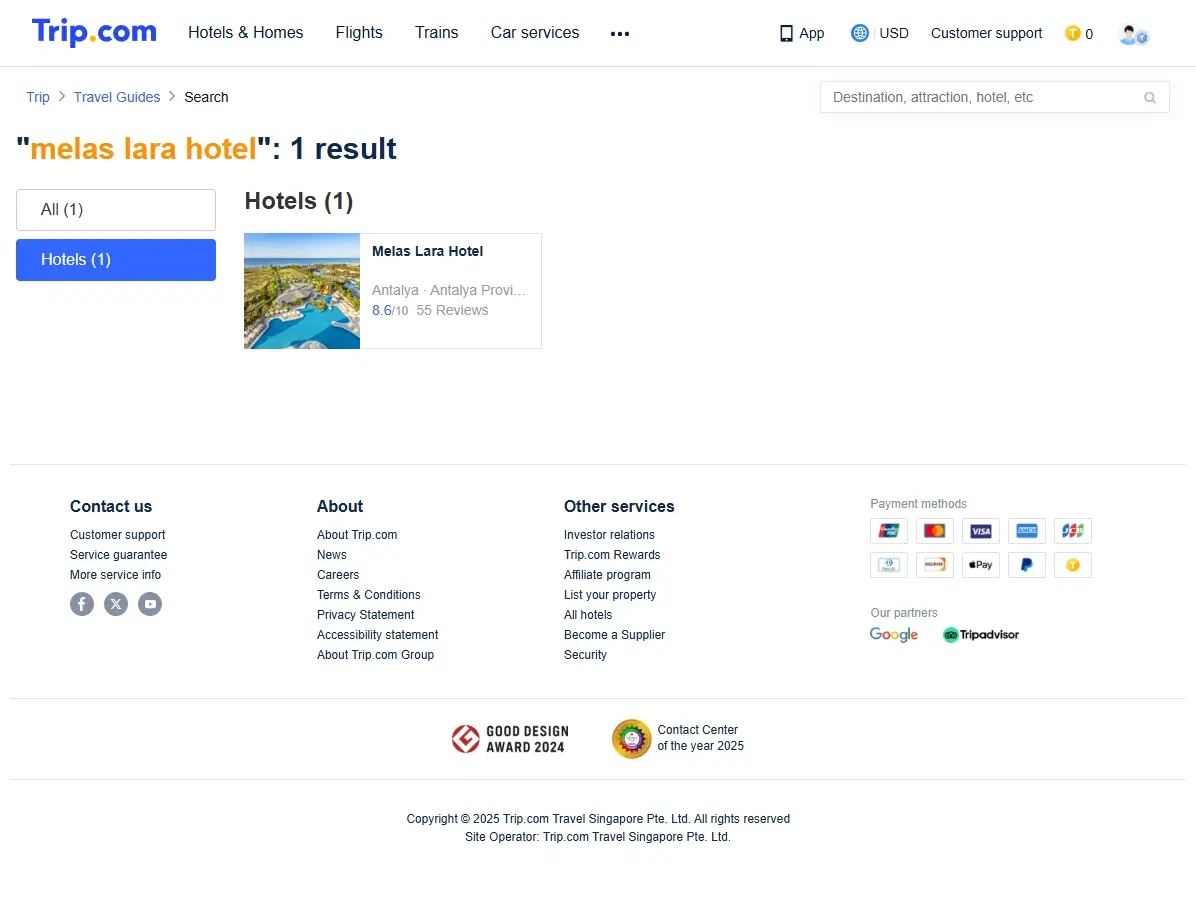
Task: Open the Hotels & Homes menu
Action: (x=246, y=33)
